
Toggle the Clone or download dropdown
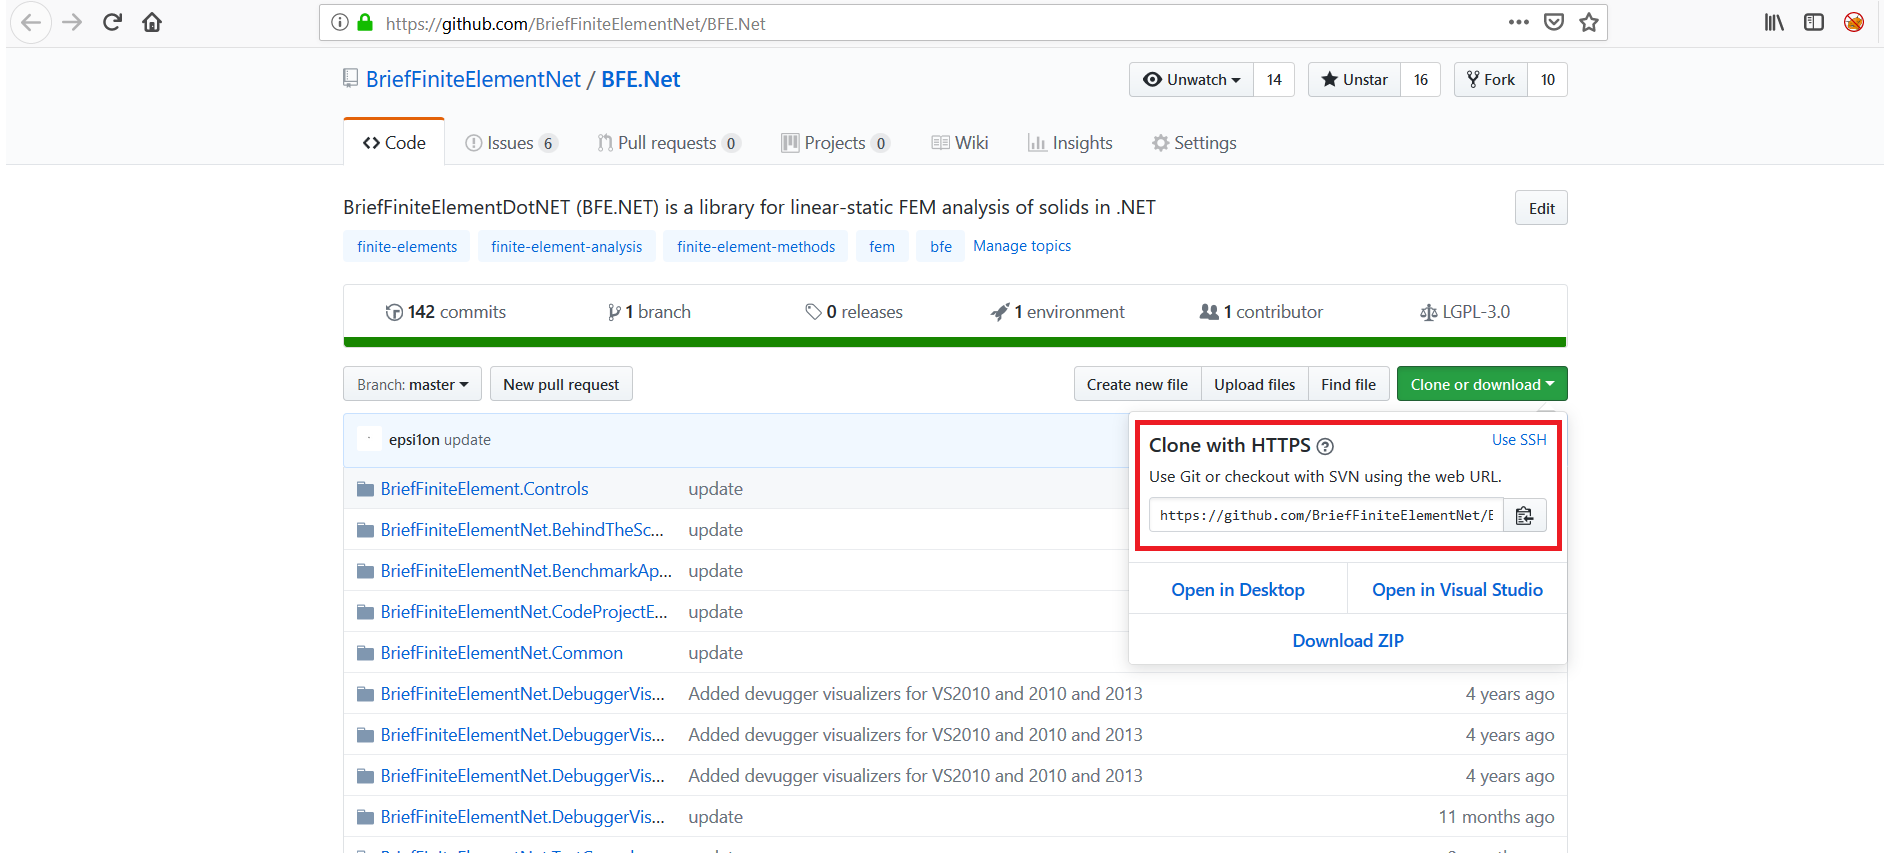1482,384
